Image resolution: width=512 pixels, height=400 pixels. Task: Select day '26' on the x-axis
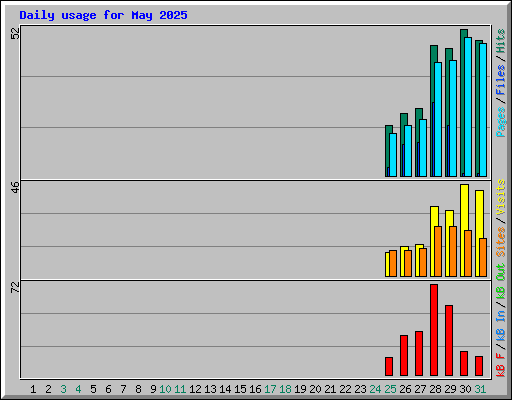[x=405, y=389]
